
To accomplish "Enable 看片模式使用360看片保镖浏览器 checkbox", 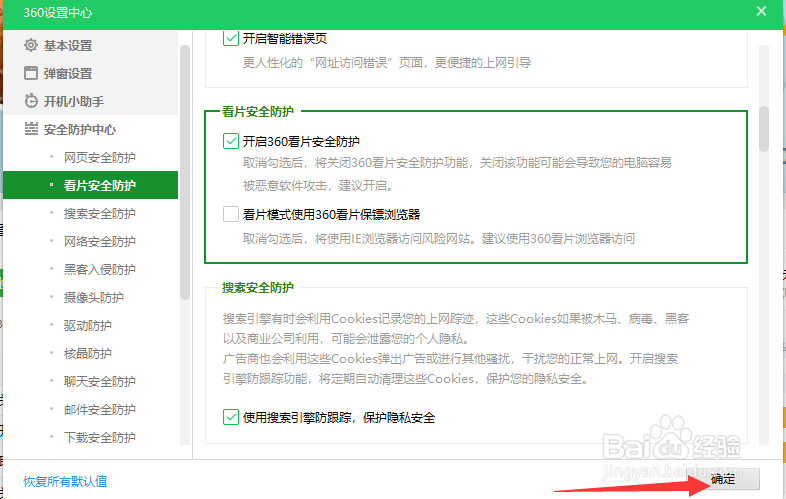I will tap(231, 214).
